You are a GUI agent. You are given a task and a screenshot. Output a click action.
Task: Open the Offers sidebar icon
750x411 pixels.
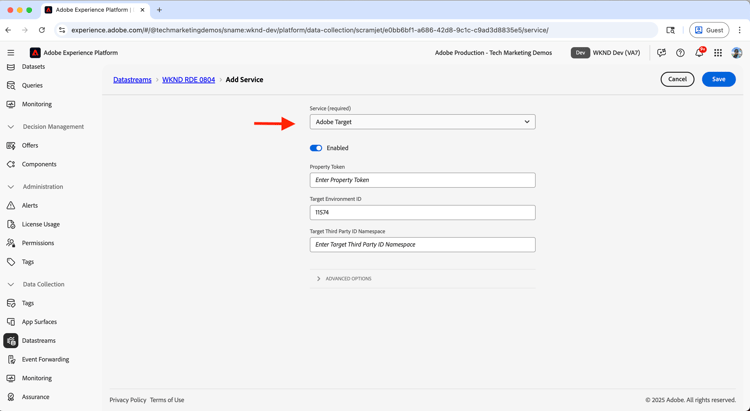pyautogui.click(x=11, y=145)
